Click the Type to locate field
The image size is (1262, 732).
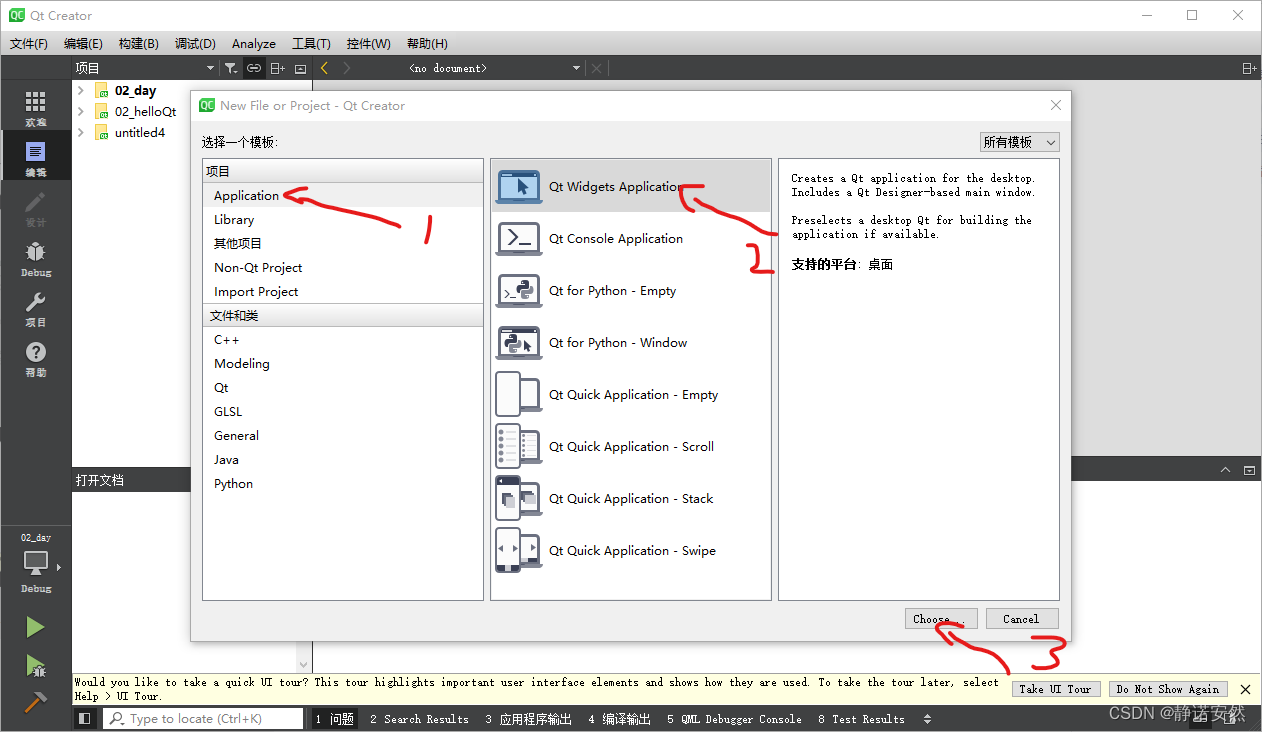click(203, 719)
